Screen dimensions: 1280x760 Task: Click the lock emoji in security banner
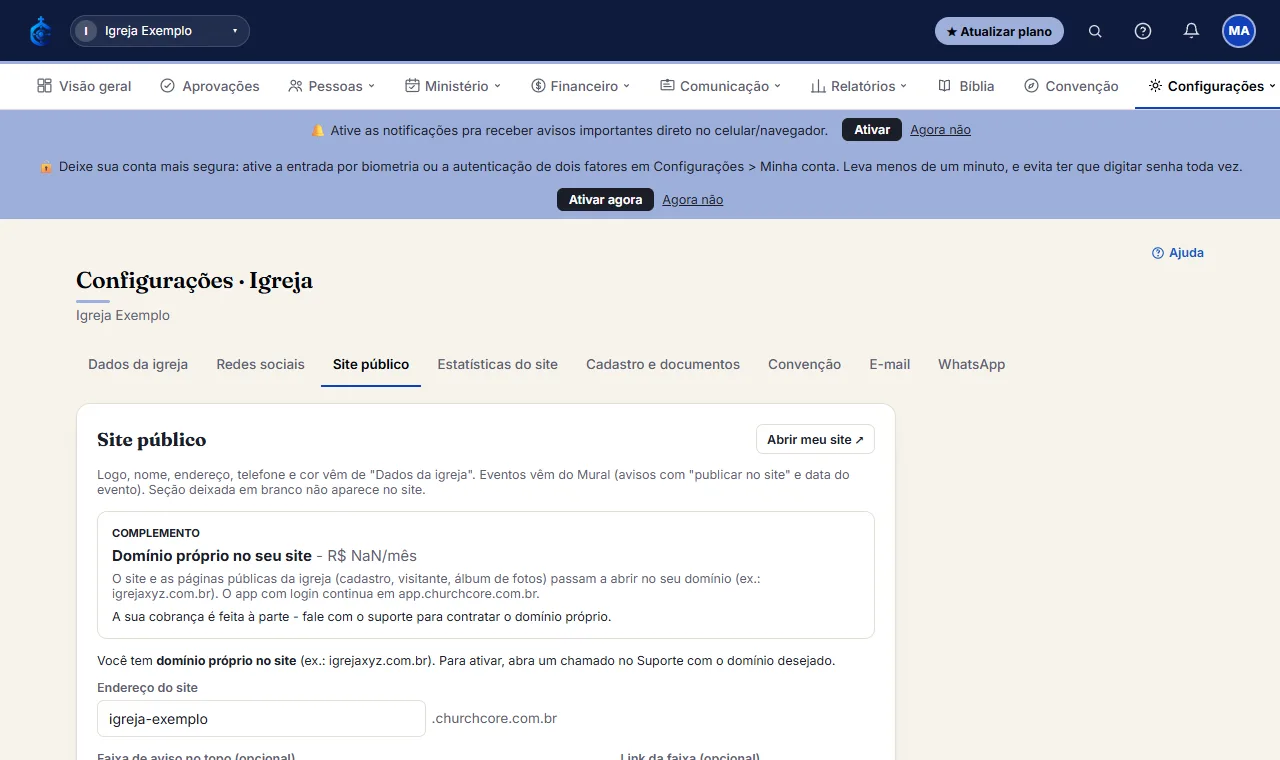coord(46,167)
